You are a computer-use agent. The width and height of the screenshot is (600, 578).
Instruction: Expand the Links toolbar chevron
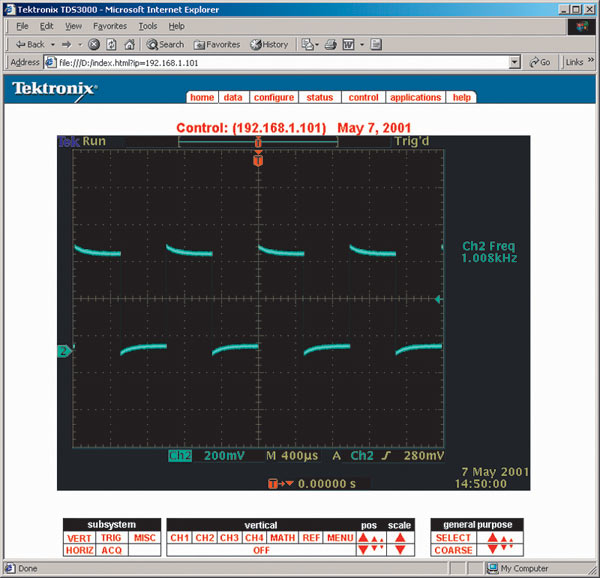tap(591, 60)
